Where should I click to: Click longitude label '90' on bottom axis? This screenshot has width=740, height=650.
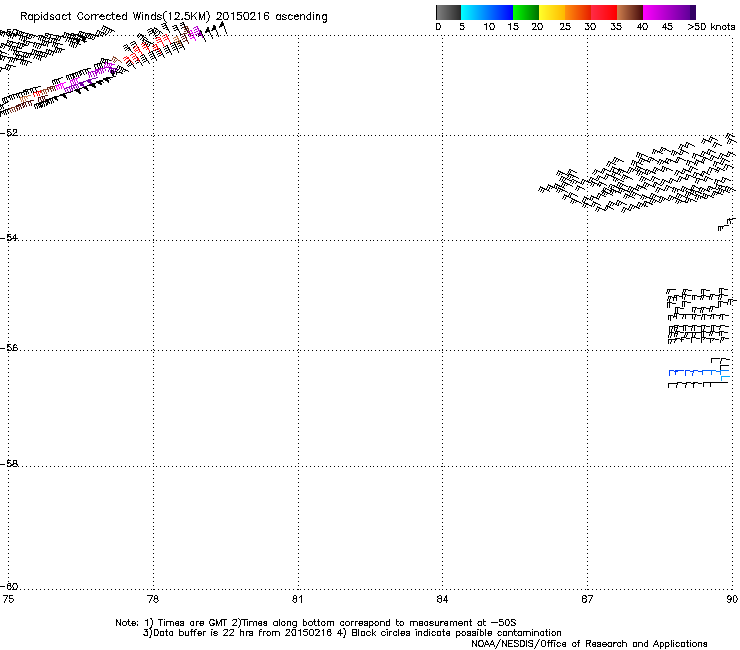[732, 599]
